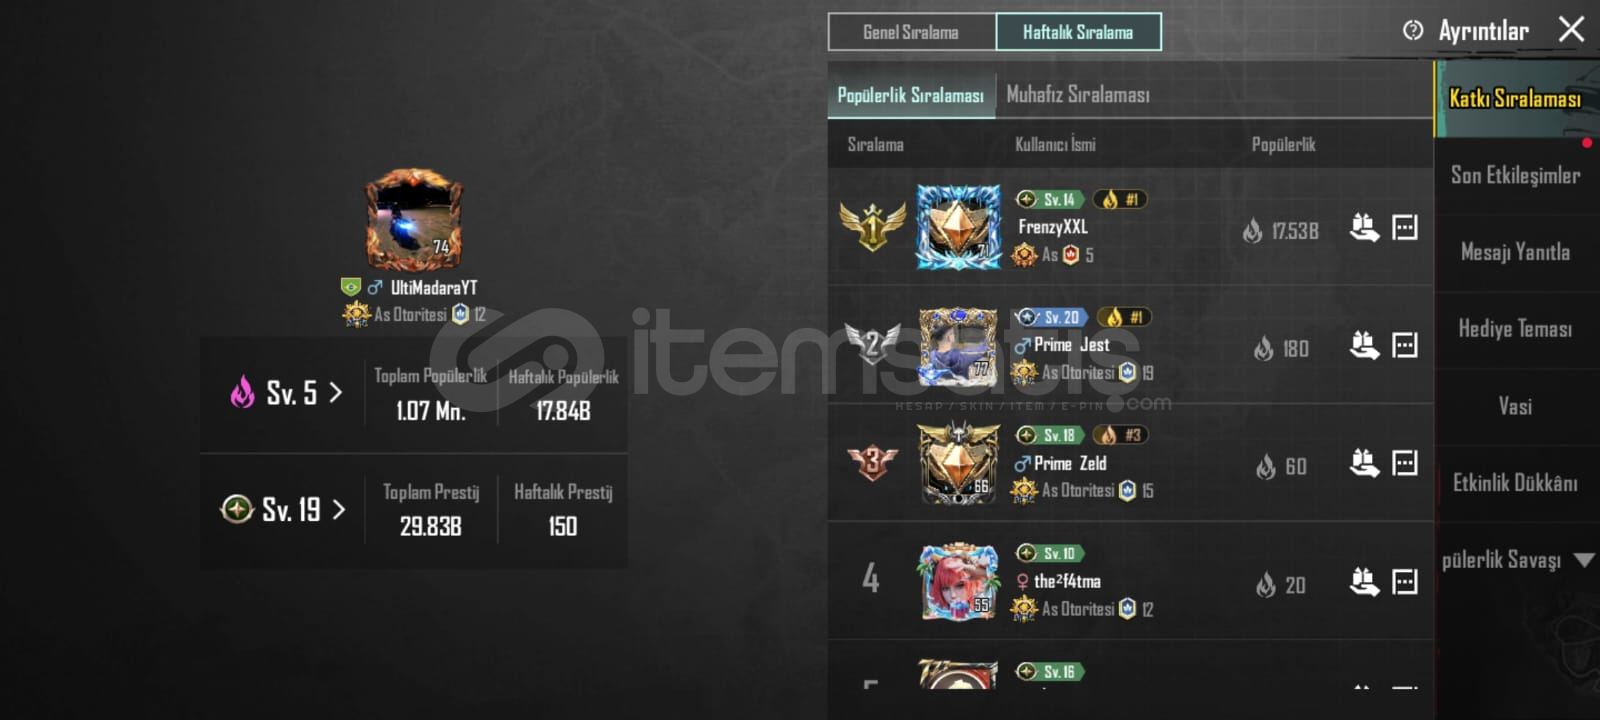Image resolution: width=1600 pixels, height=720 pixels.
Task: Click gift hand icon for Prime Jest
Action: tap(1364, 346)
